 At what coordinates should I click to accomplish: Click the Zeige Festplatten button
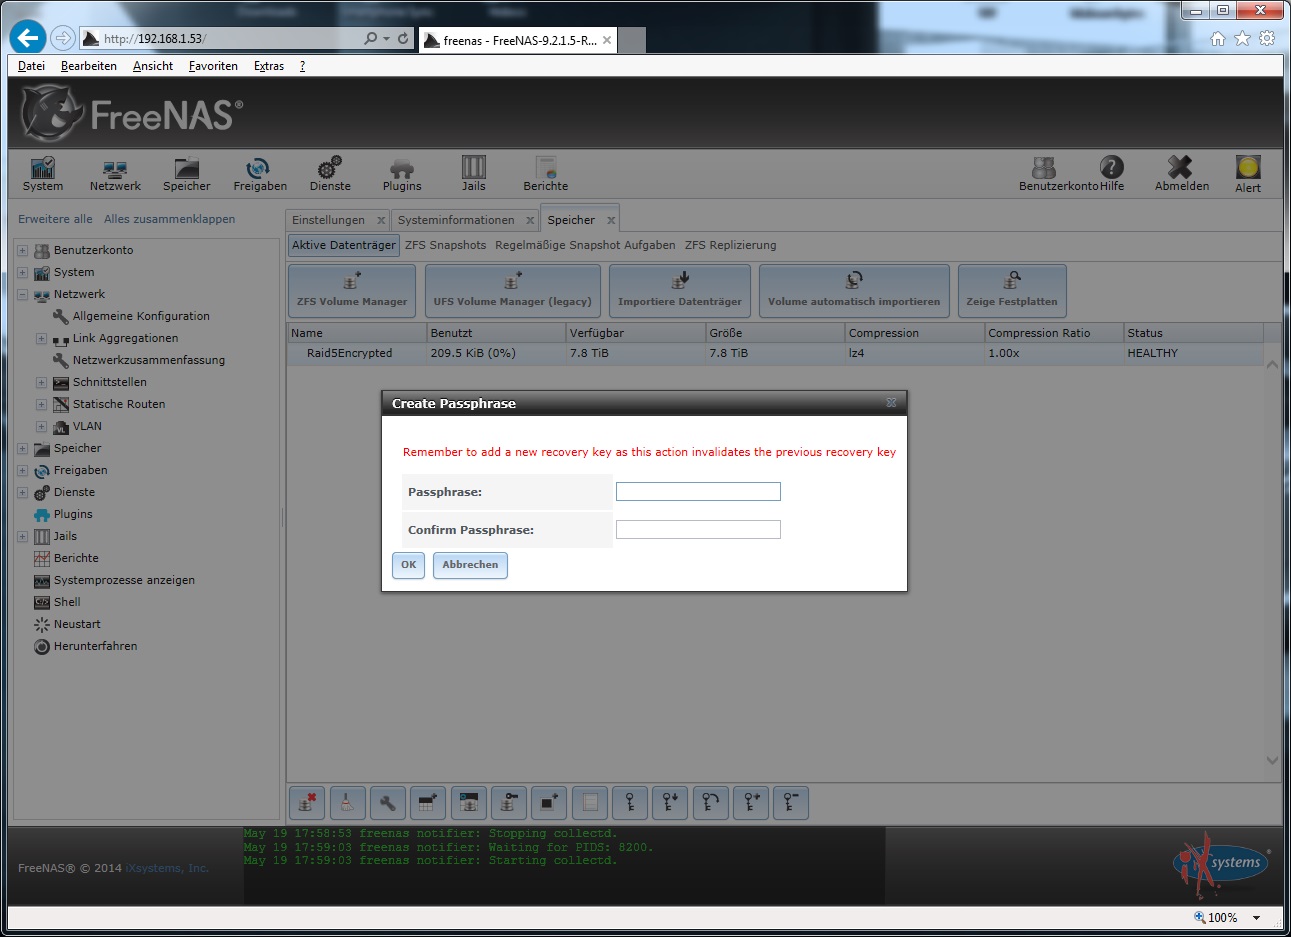(1012, 291)
